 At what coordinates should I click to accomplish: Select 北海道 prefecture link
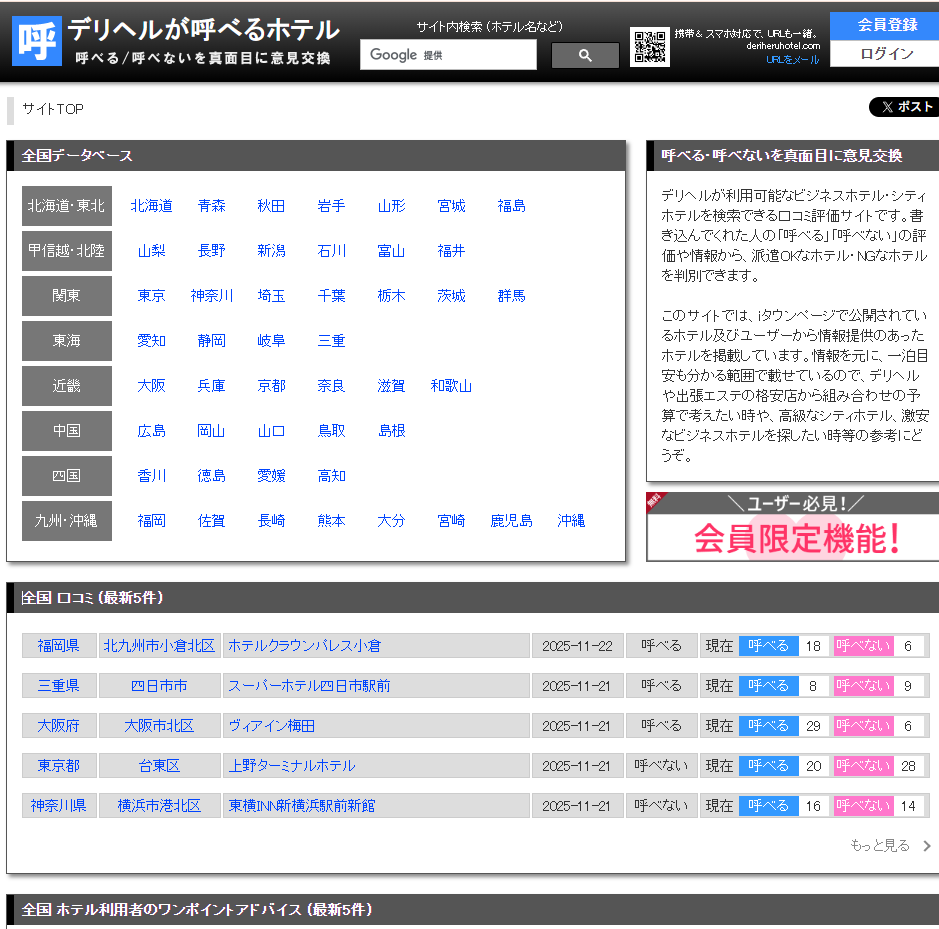click(x=151, y=206)
